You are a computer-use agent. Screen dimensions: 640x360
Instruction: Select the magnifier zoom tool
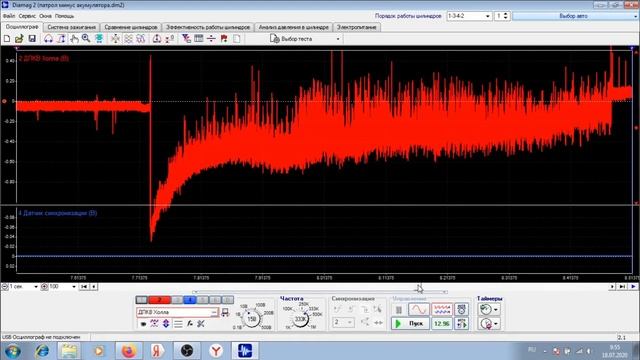(x=86, y=39)
